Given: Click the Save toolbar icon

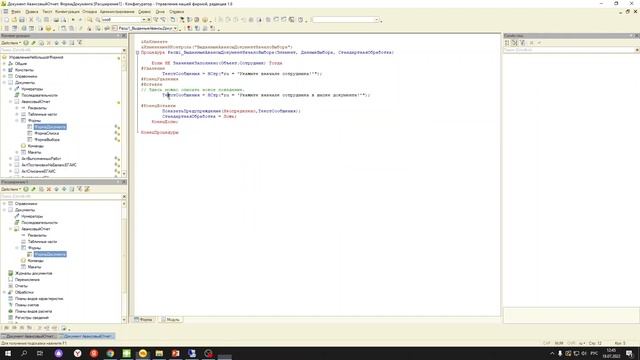Looking at the screenshot, I should 22,20.
